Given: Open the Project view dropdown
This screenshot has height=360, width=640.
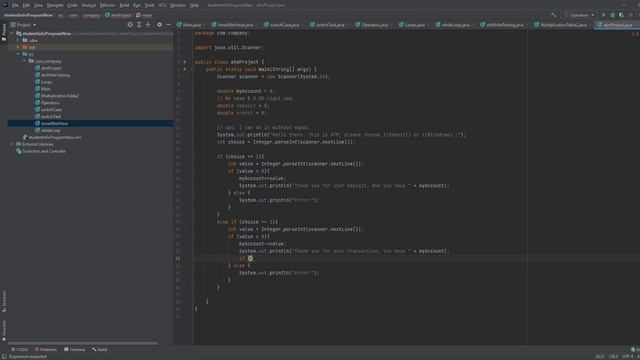Looking at the screenshot, I should coord(23,25).
